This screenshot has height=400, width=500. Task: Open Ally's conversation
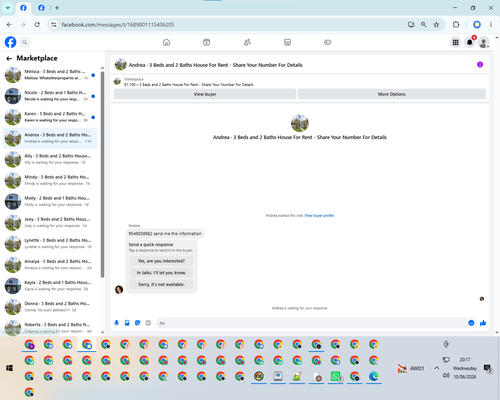(50, 159)
